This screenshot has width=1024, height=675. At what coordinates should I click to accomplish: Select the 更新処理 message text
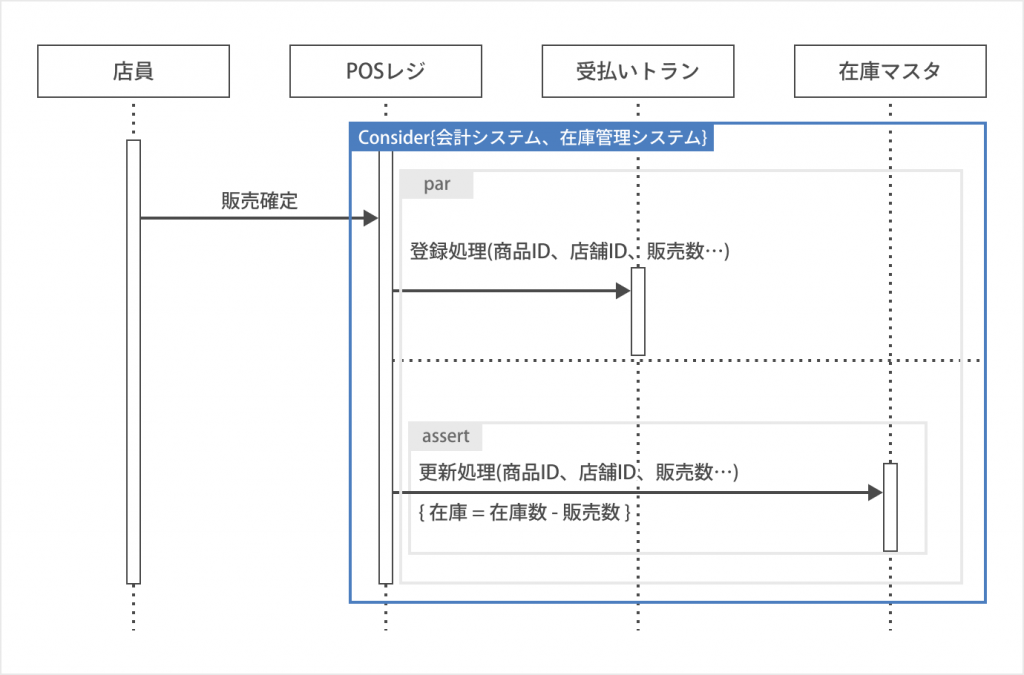578,472
